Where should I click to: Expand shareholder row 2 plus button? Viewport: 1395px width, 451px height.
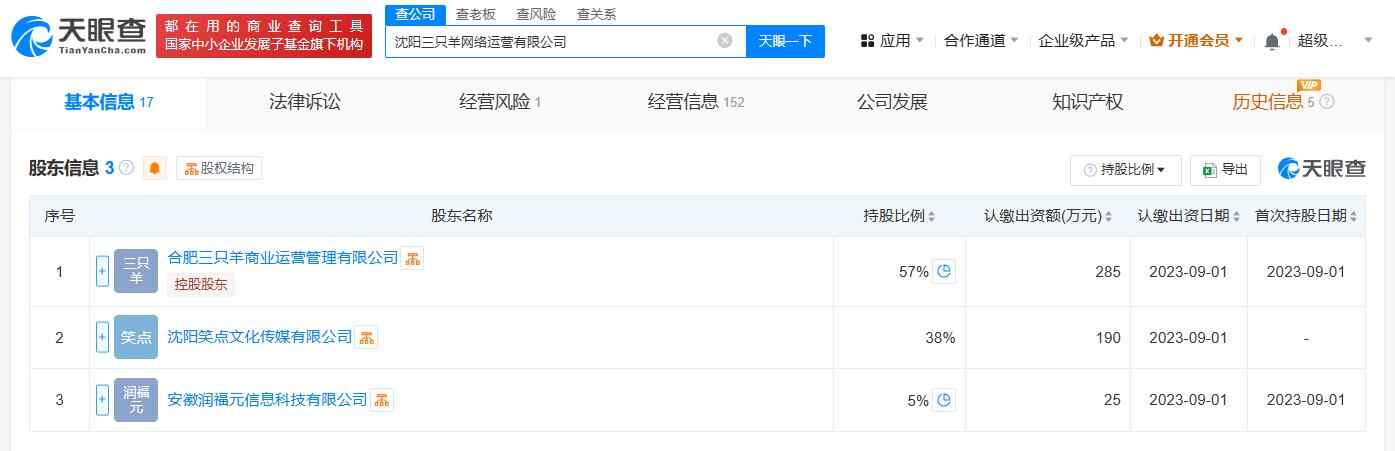click(102, 337)
